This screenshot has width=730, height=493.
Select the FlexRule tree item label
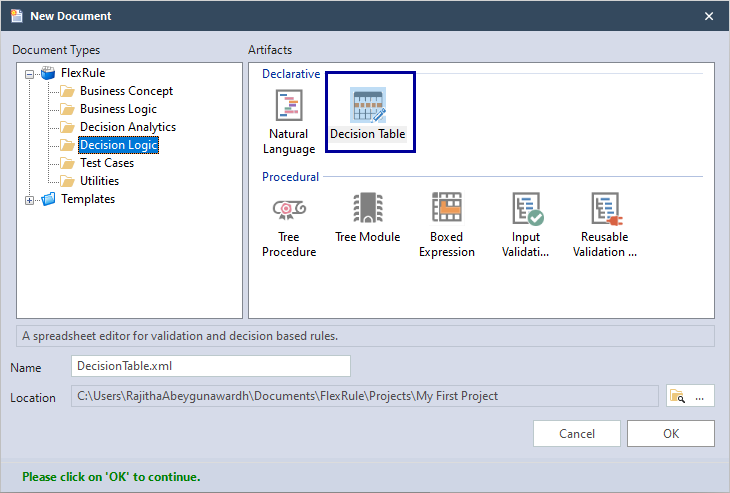coord(83,73)
